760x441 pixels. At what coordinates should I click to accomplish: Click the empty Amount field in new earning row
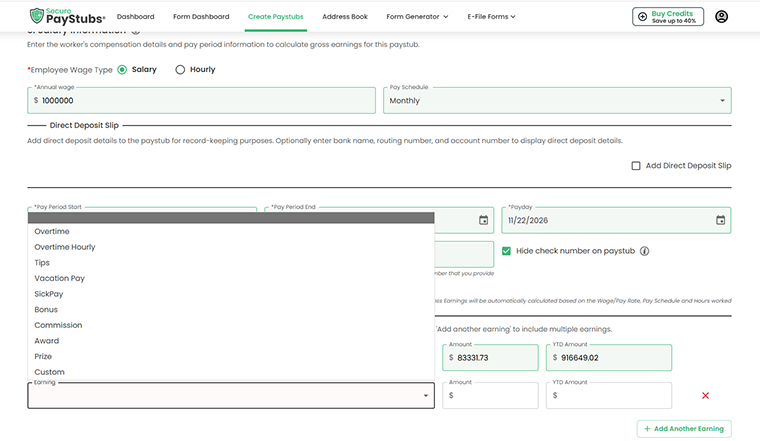(490, 395)
